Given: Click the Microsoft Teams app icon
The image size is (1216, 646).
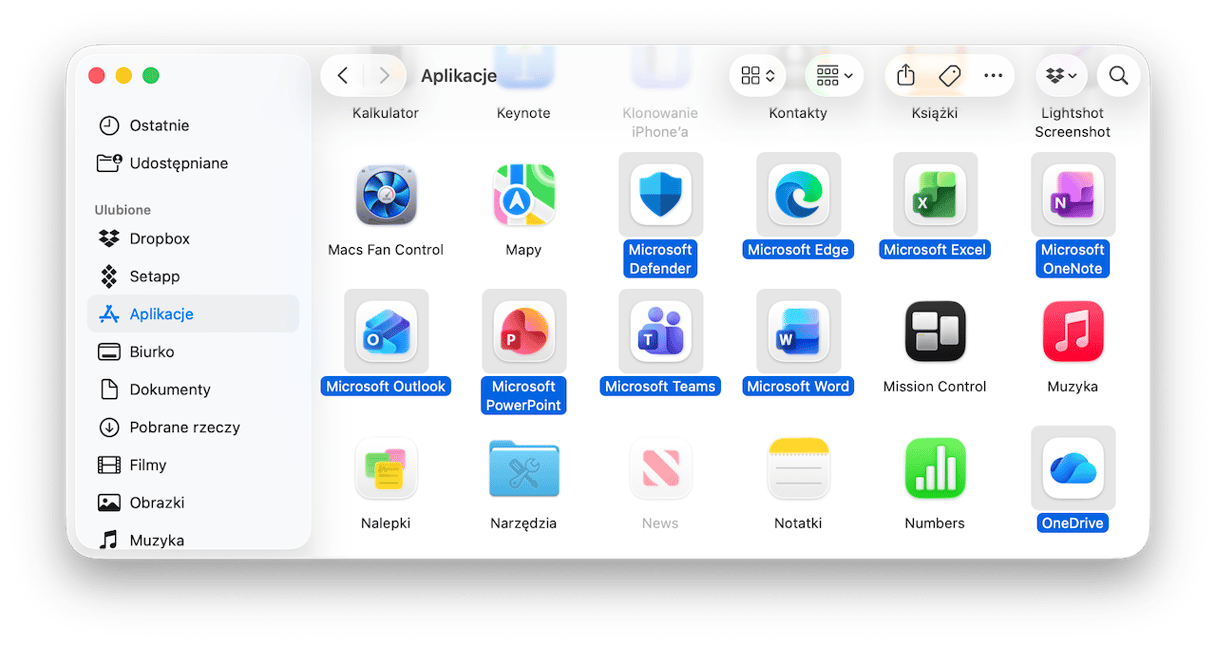Looking at the screenshot, I should click(661, 332).
